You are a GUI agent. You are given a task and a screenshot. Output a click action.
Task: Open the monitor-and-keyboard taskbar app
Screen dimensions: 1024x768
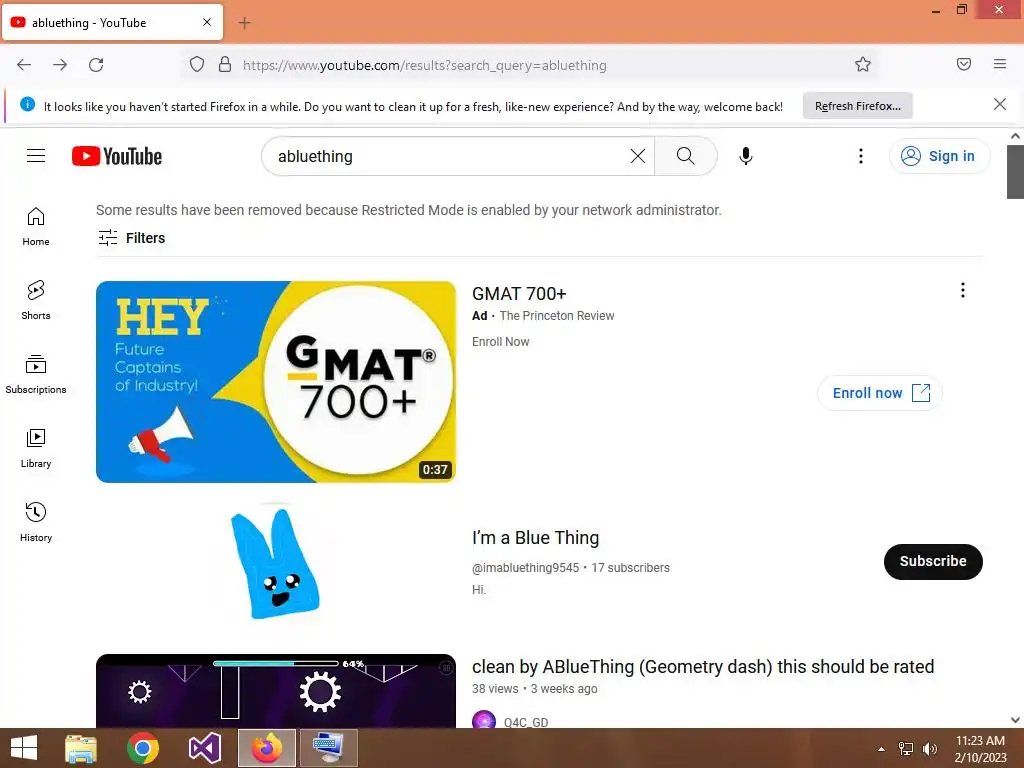[328, 748]
